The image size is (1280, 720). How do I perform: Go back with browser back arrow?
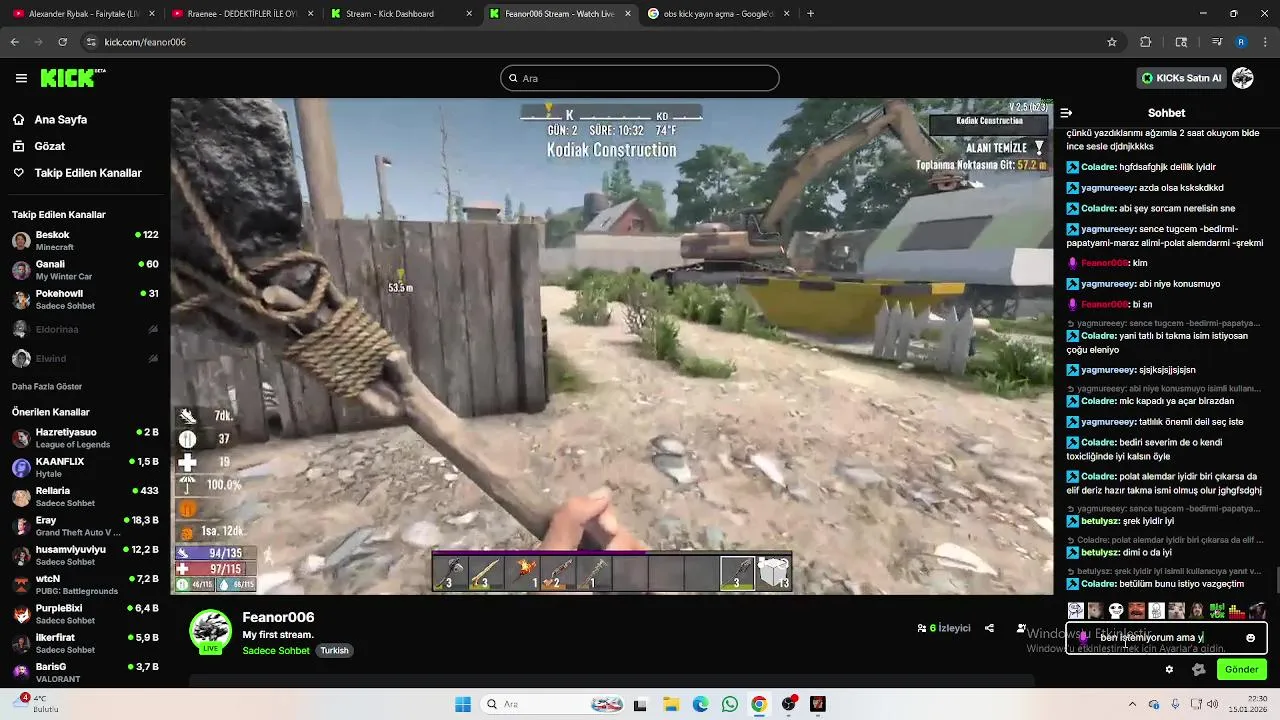tap(14, 42)
